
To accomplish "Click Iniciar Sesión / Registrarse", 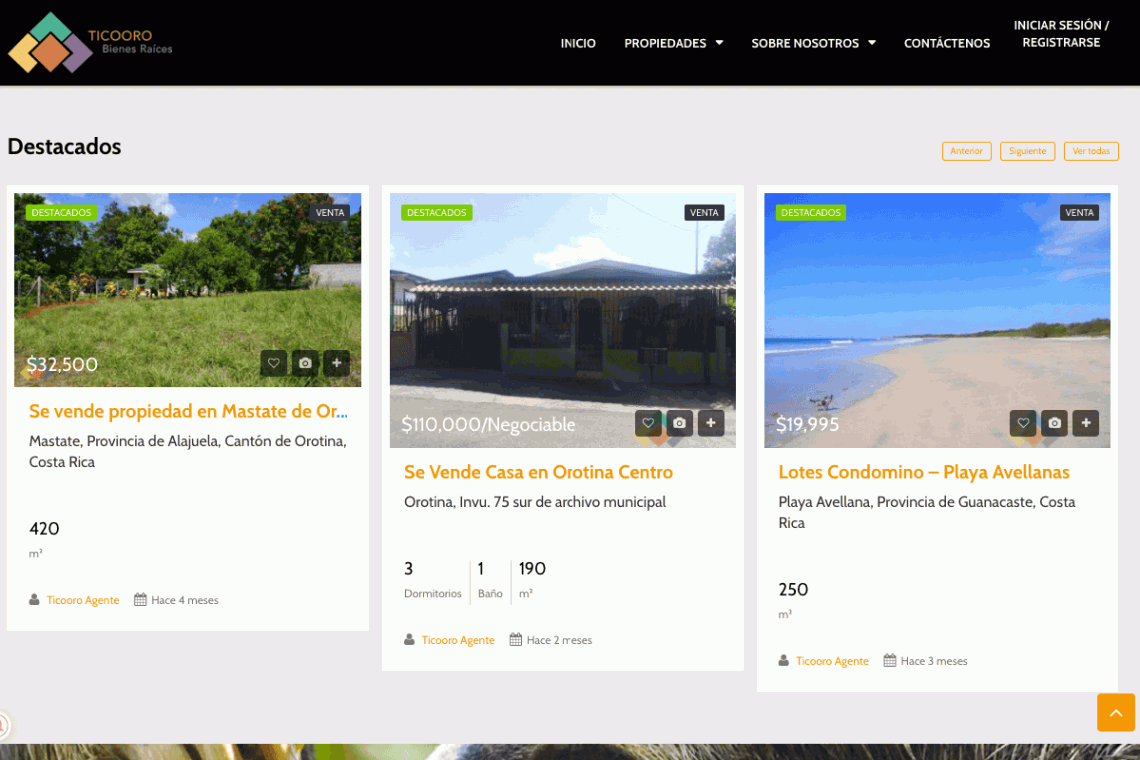I will [x=1061, y=34].
